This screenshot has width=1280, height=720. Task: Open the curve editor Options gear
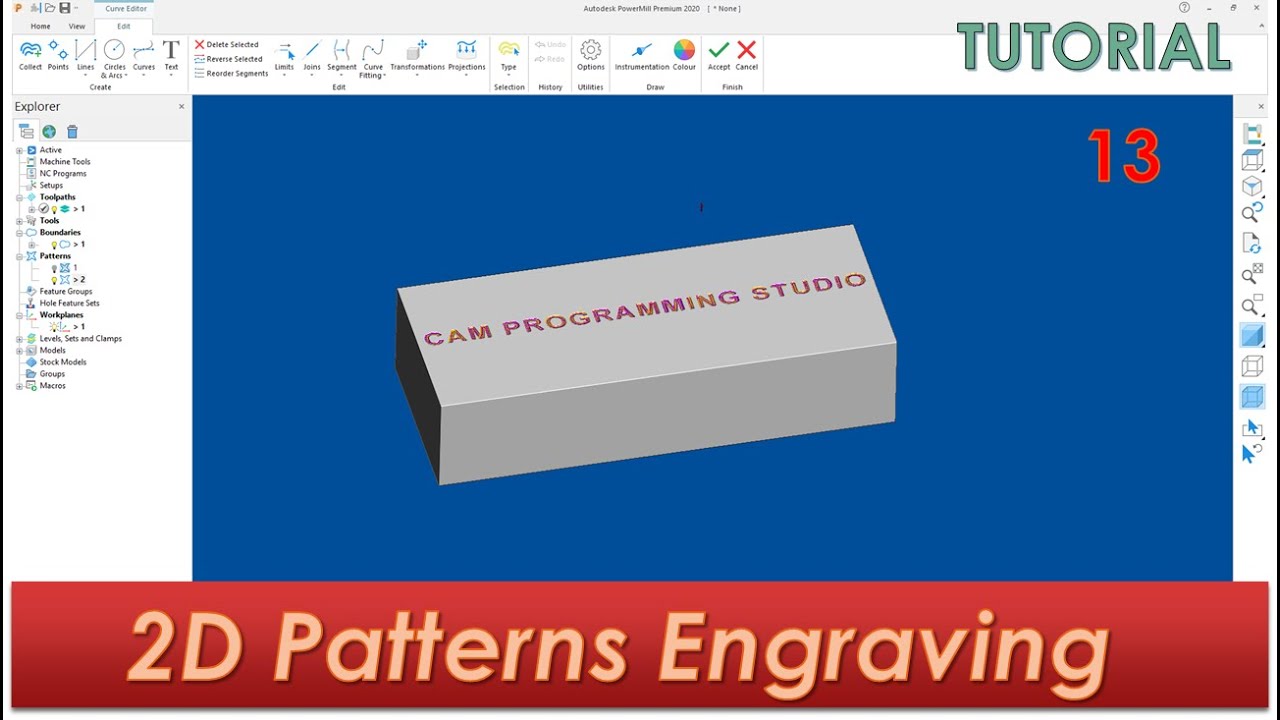(x=591, y=55)
